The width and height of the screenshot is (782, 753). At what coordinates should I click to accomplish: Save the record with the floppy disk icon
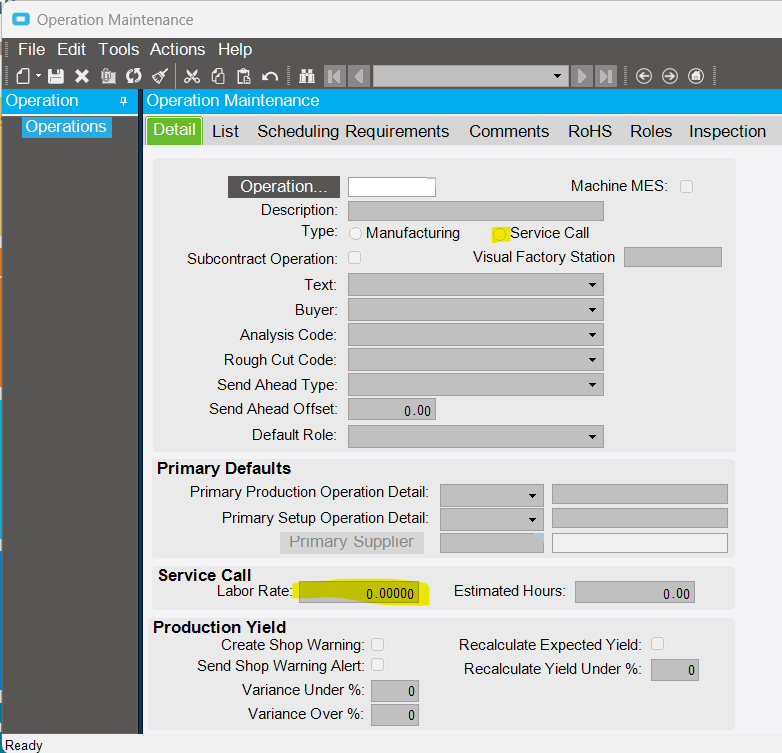[56, 76]
